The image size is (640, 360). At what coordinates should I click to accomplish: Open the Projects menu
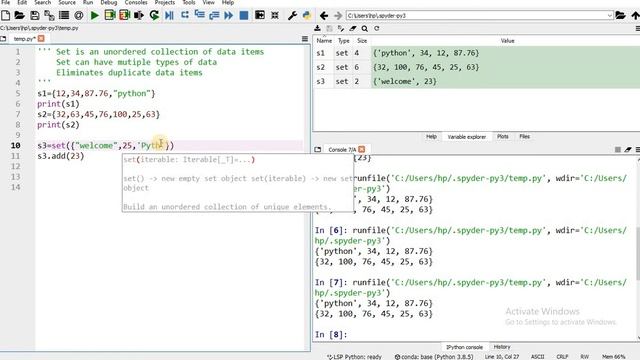pyautogui.click(x=165, y=2)
